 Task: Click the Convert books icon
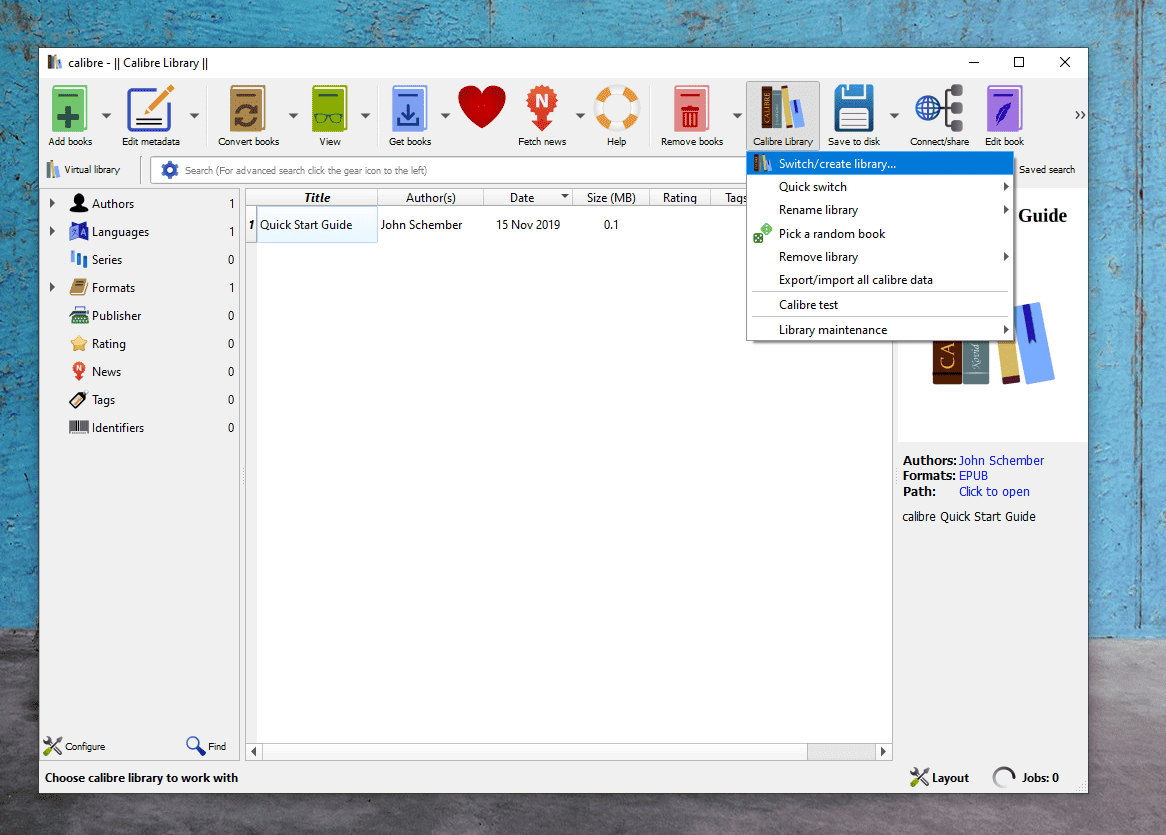point(248,109)
